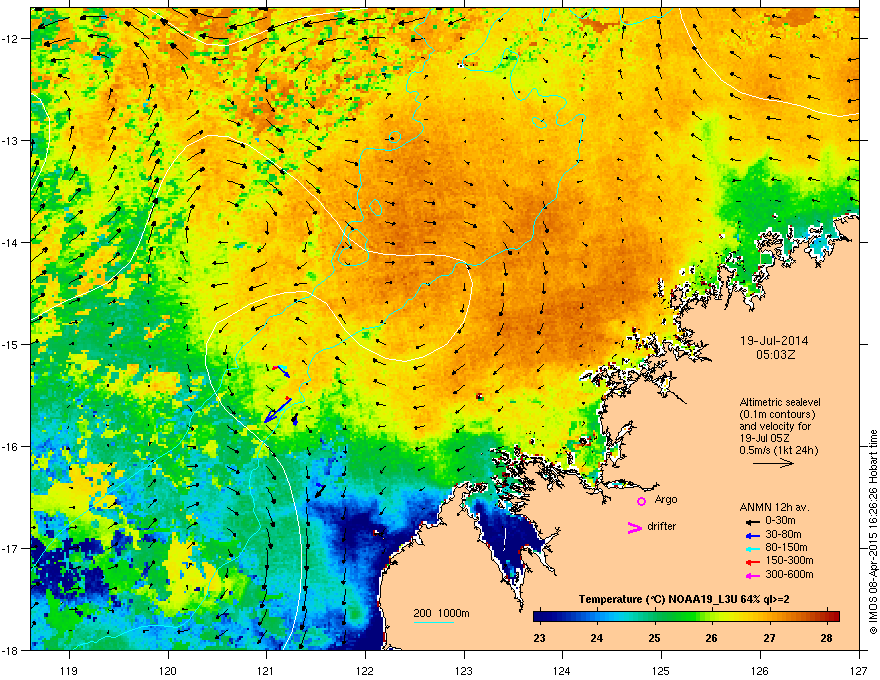Click longitude label 123 on the bottom axis
The image size is (880, 680).
click(464, 670)
